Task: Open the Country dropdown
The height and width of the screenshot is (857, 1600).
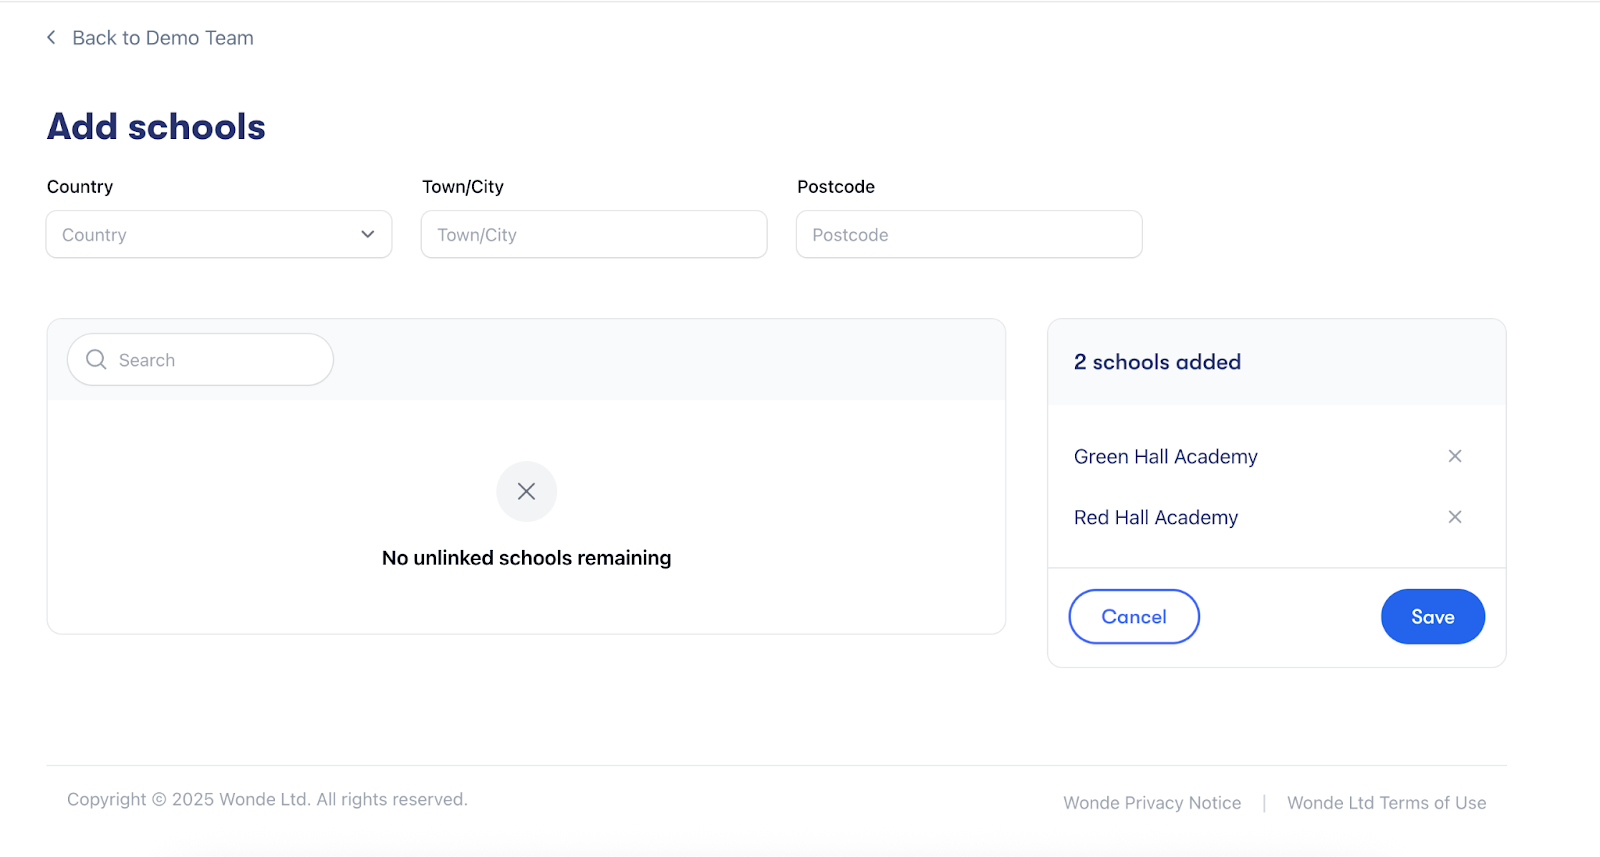Action: pyautogui.click(x=218, y=235)
